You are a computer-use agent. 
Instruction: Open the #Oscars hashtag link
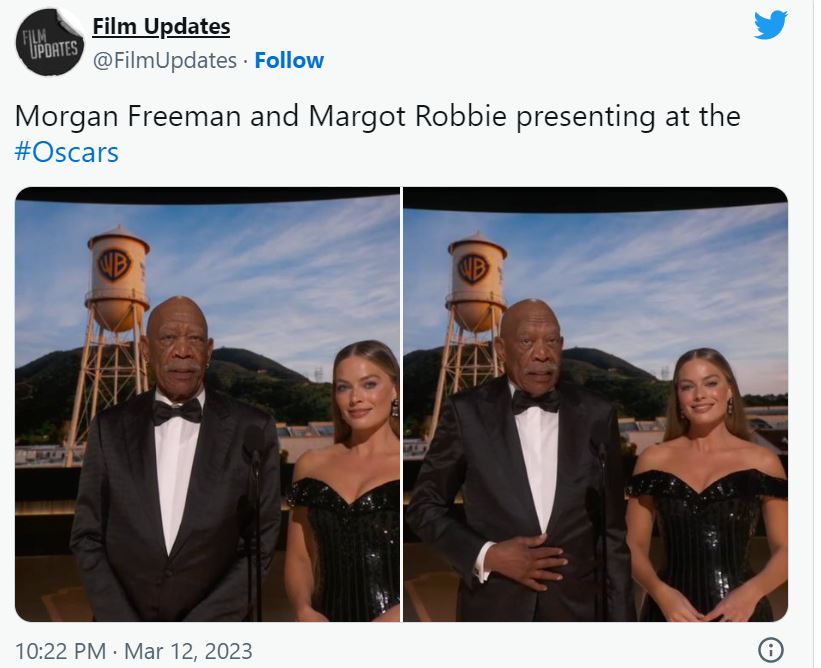coord(66,153)
